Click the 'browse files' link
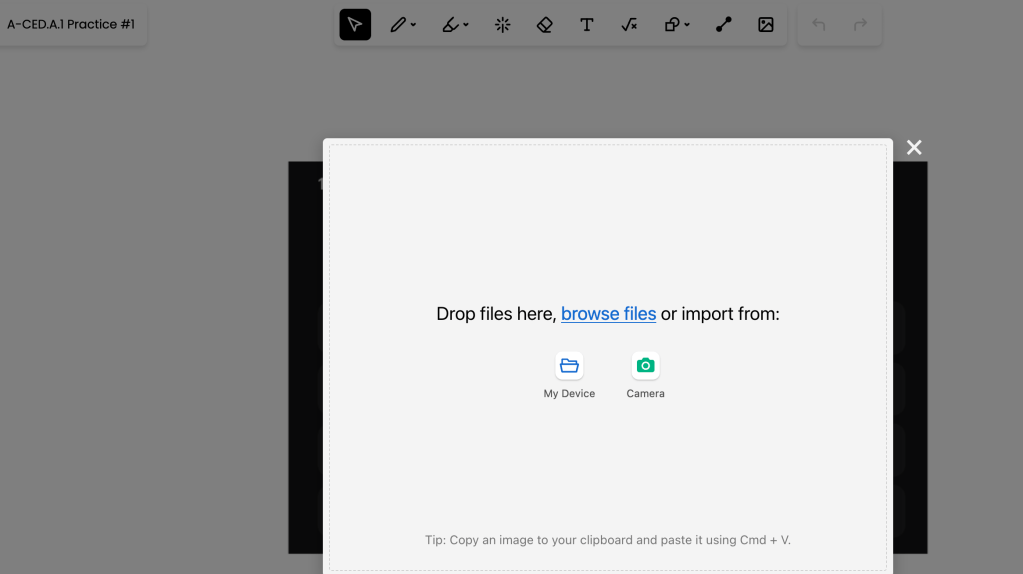The image size is (1023, 574). [608, 314]
